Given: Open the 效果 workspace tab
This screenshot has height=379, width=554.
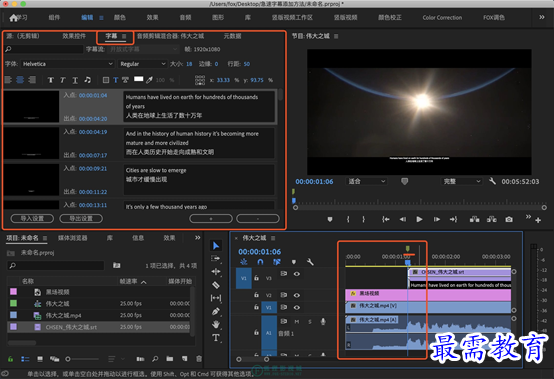Looking at the screenshot, I should tap(152, 17).
